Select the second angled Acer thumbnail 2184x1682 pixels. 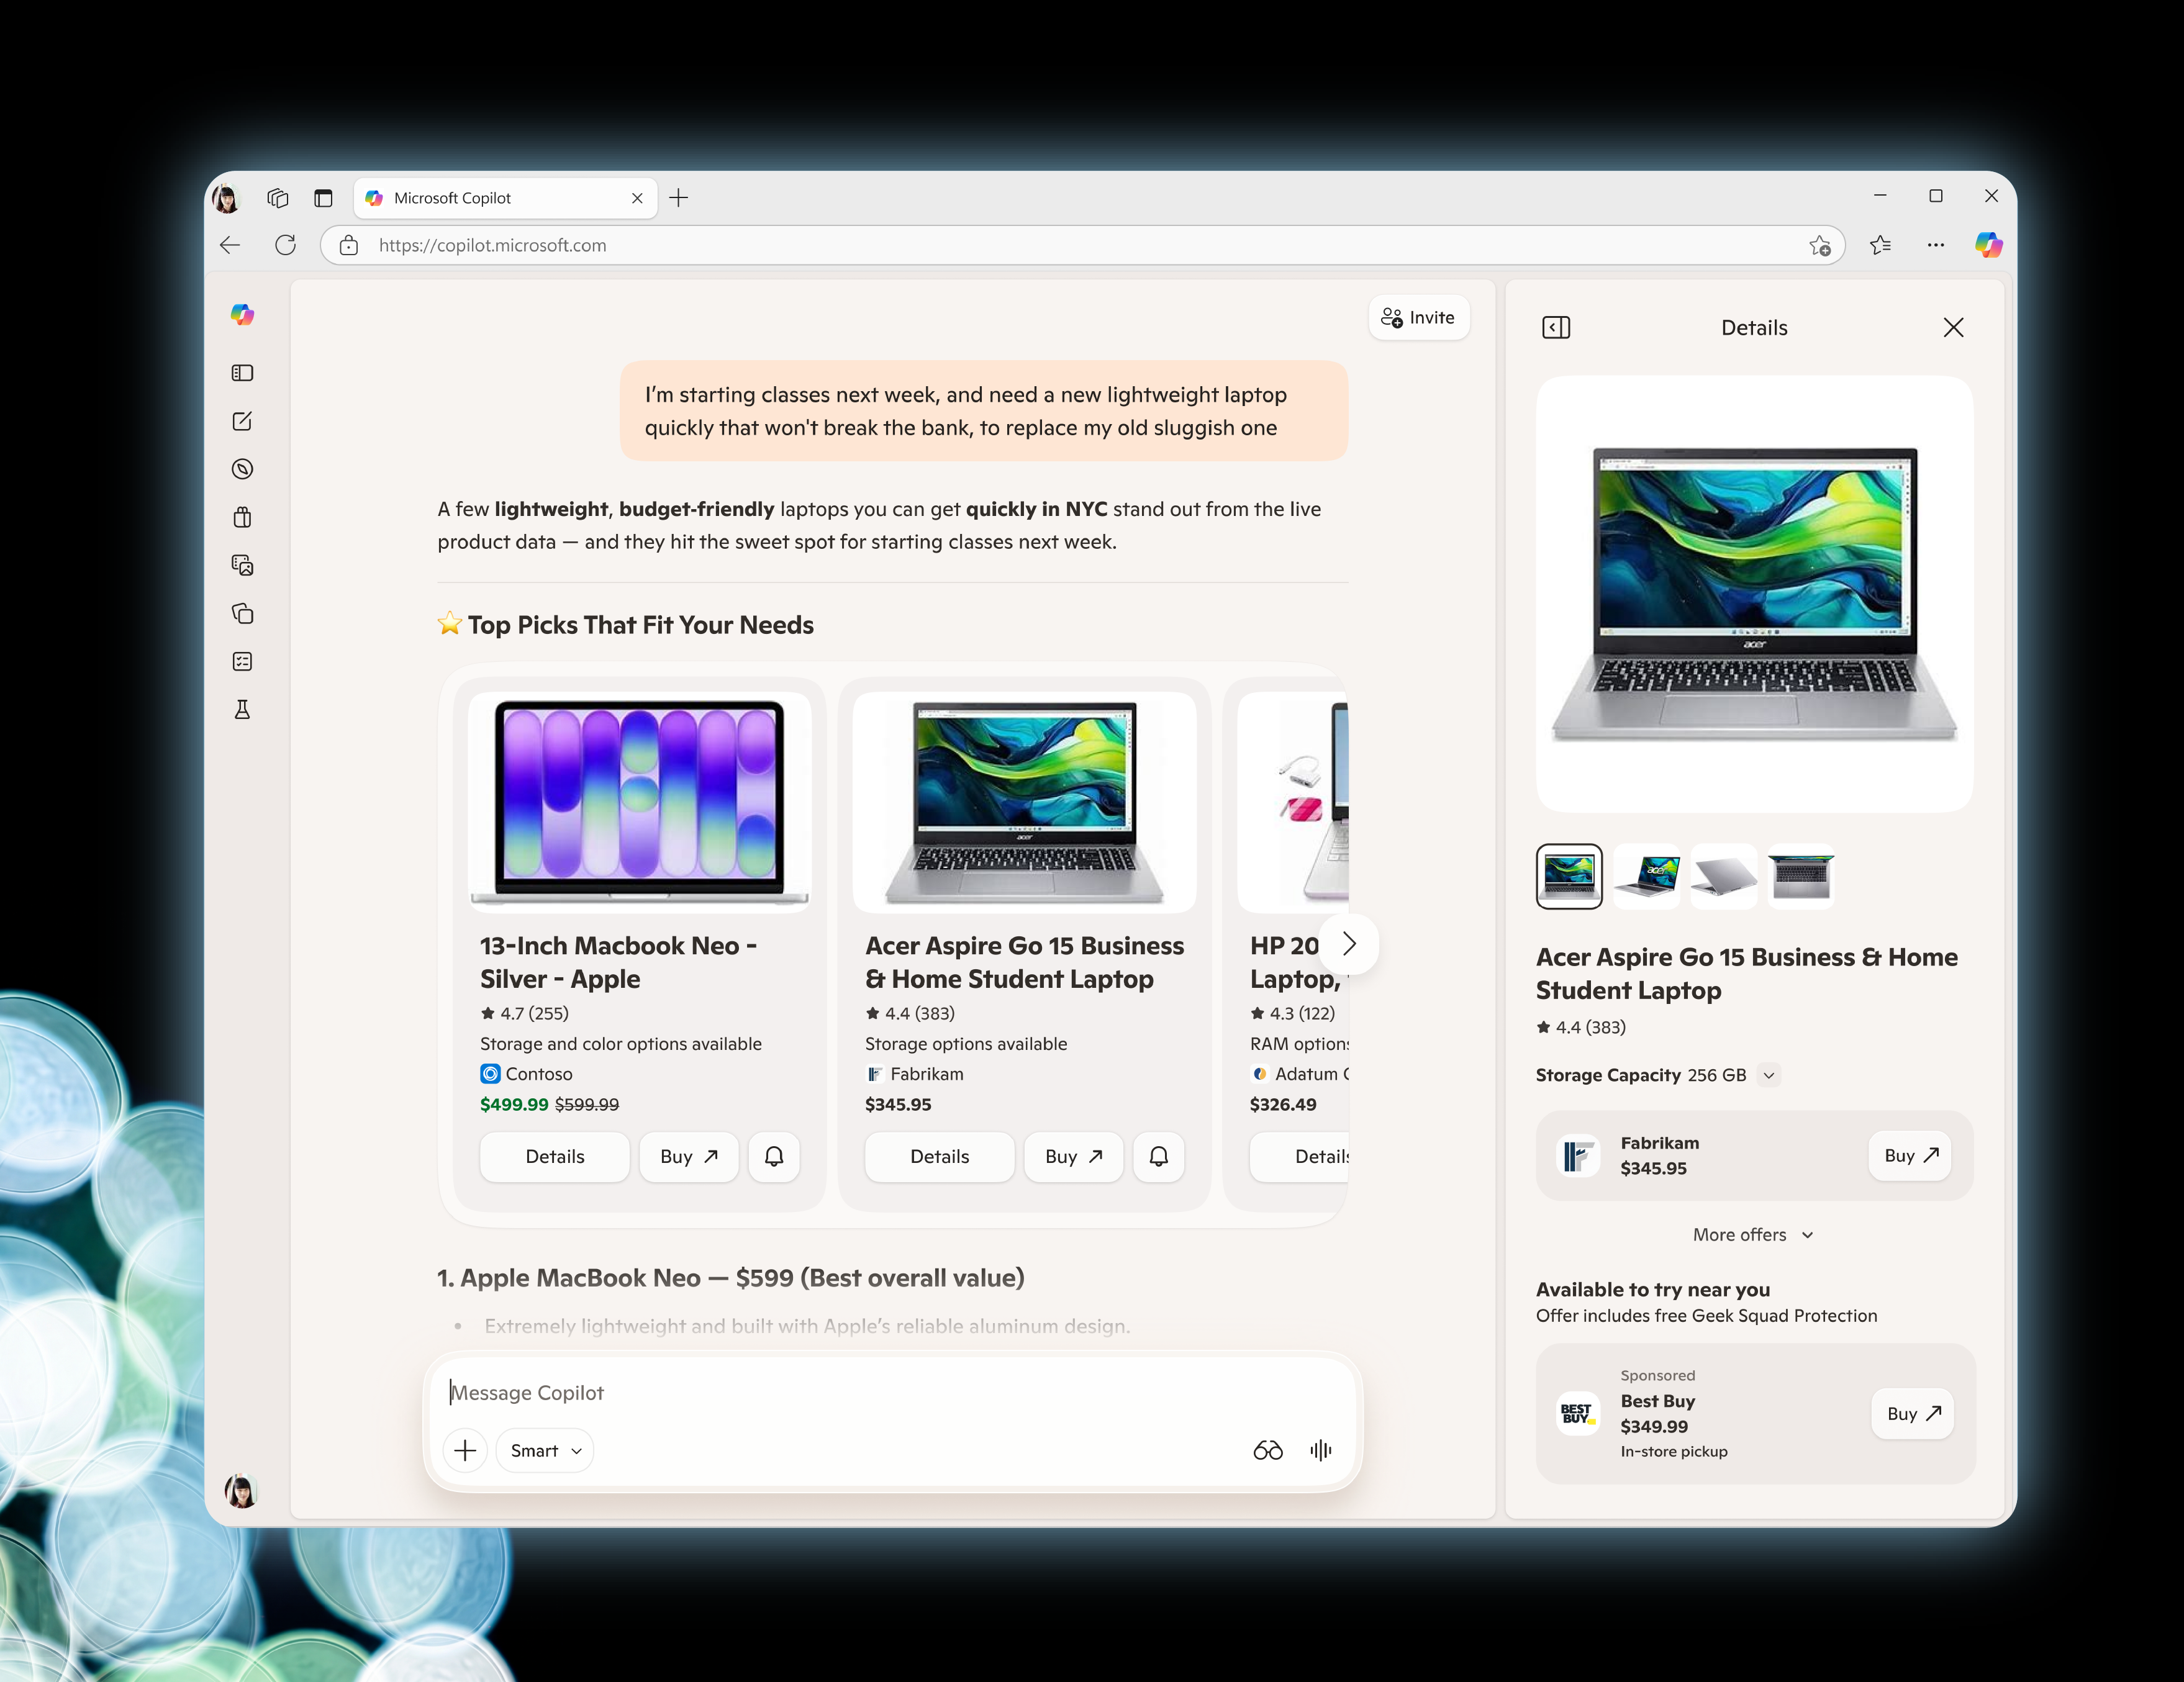coord(1646,876)
